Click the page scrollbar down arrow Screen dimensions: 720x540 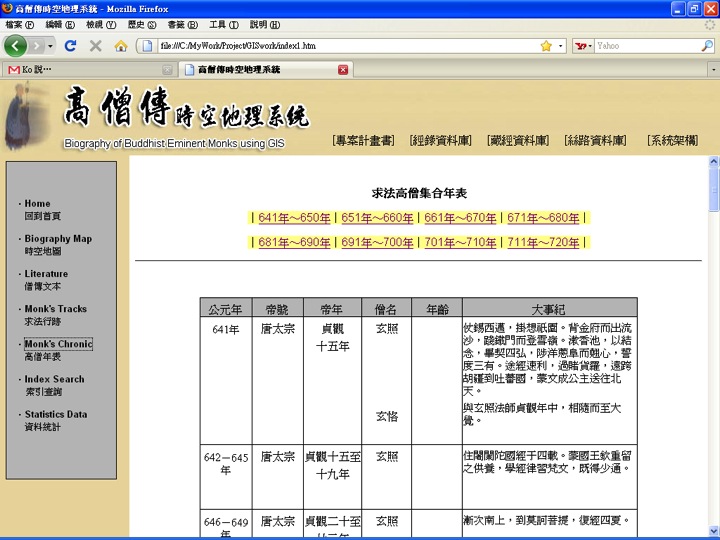tap(714, 530)
